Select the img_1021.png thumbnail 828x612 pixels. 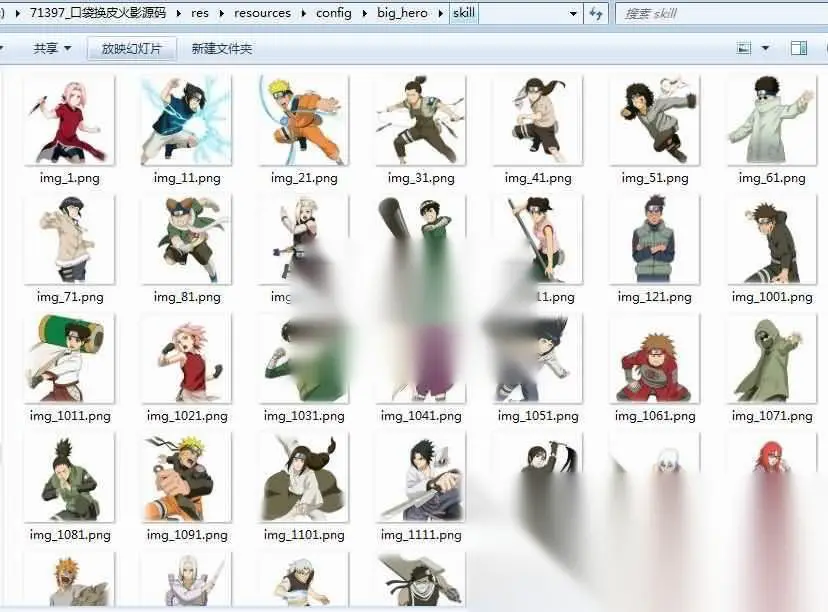[186, 359]
